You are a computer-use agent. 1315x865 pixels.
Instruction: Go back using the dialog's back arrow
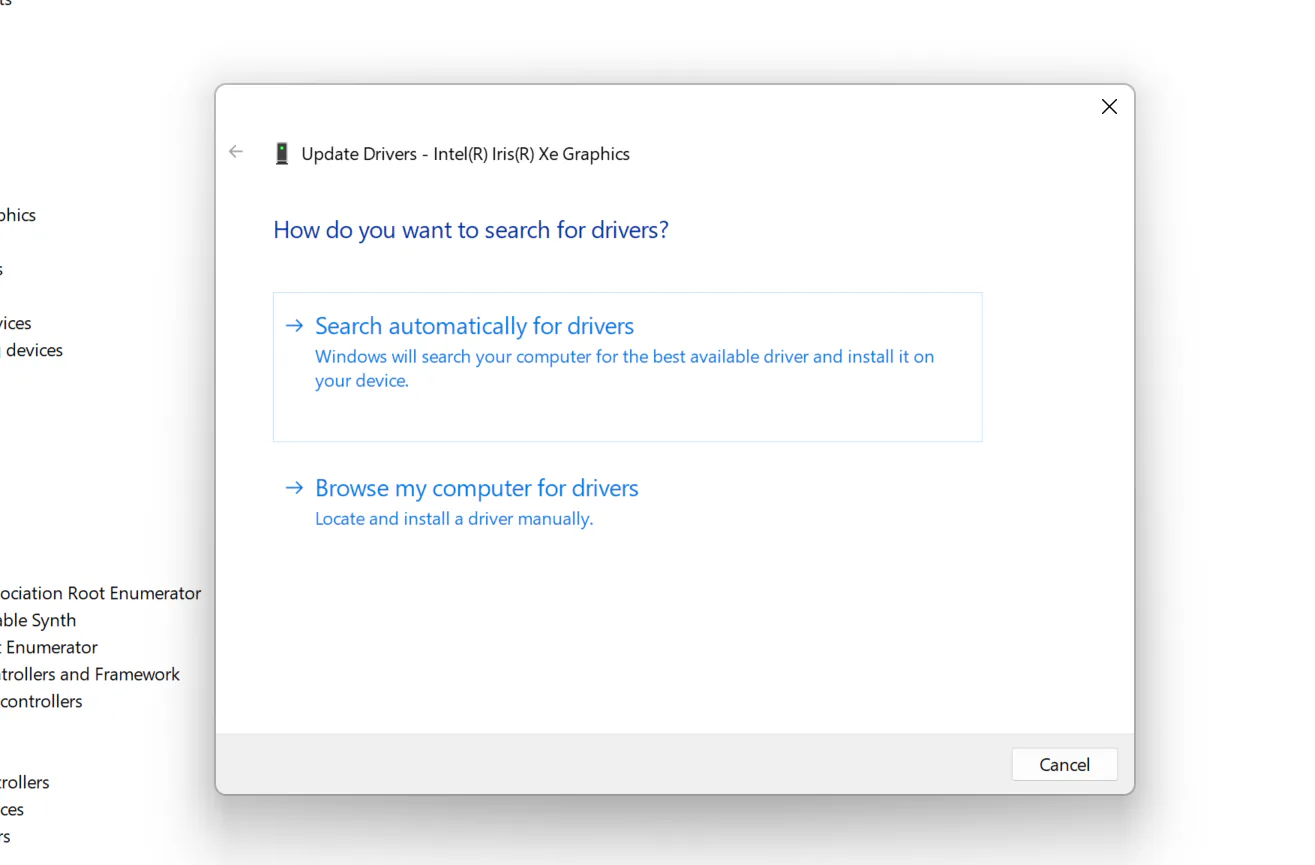(236, 152)
